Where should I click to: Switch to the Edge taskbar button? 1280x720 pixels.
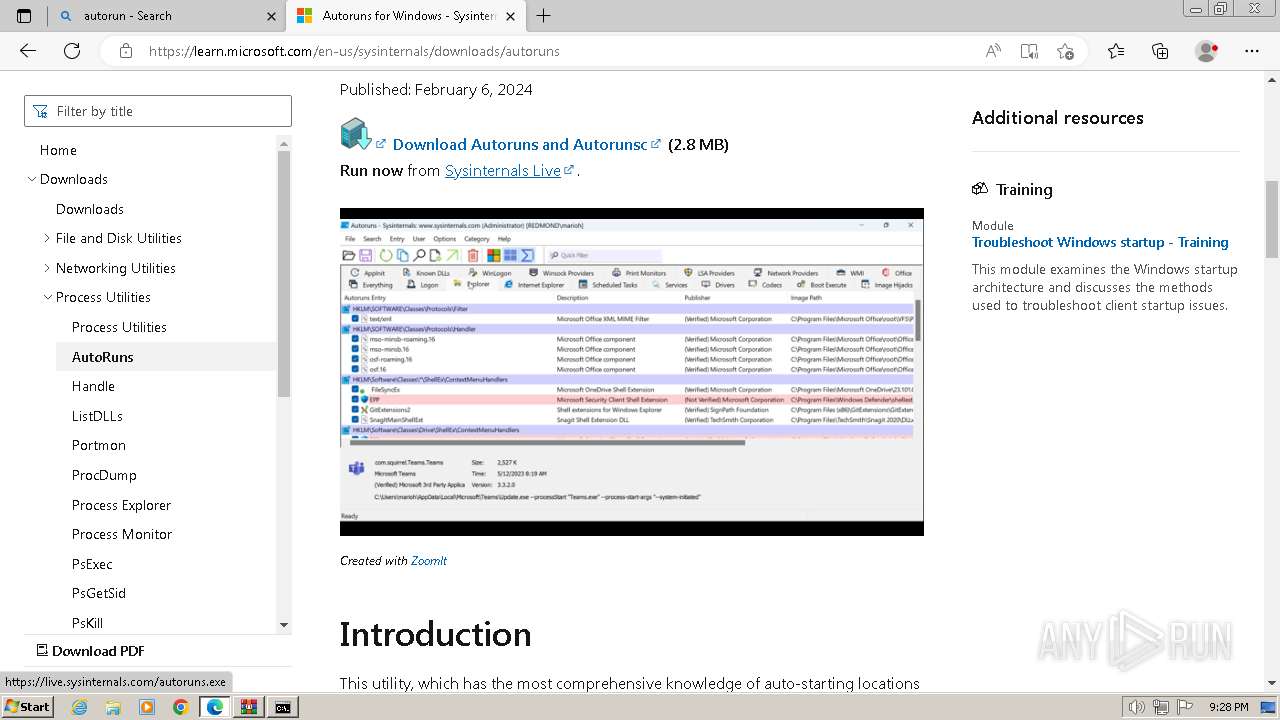coord(214,707)
